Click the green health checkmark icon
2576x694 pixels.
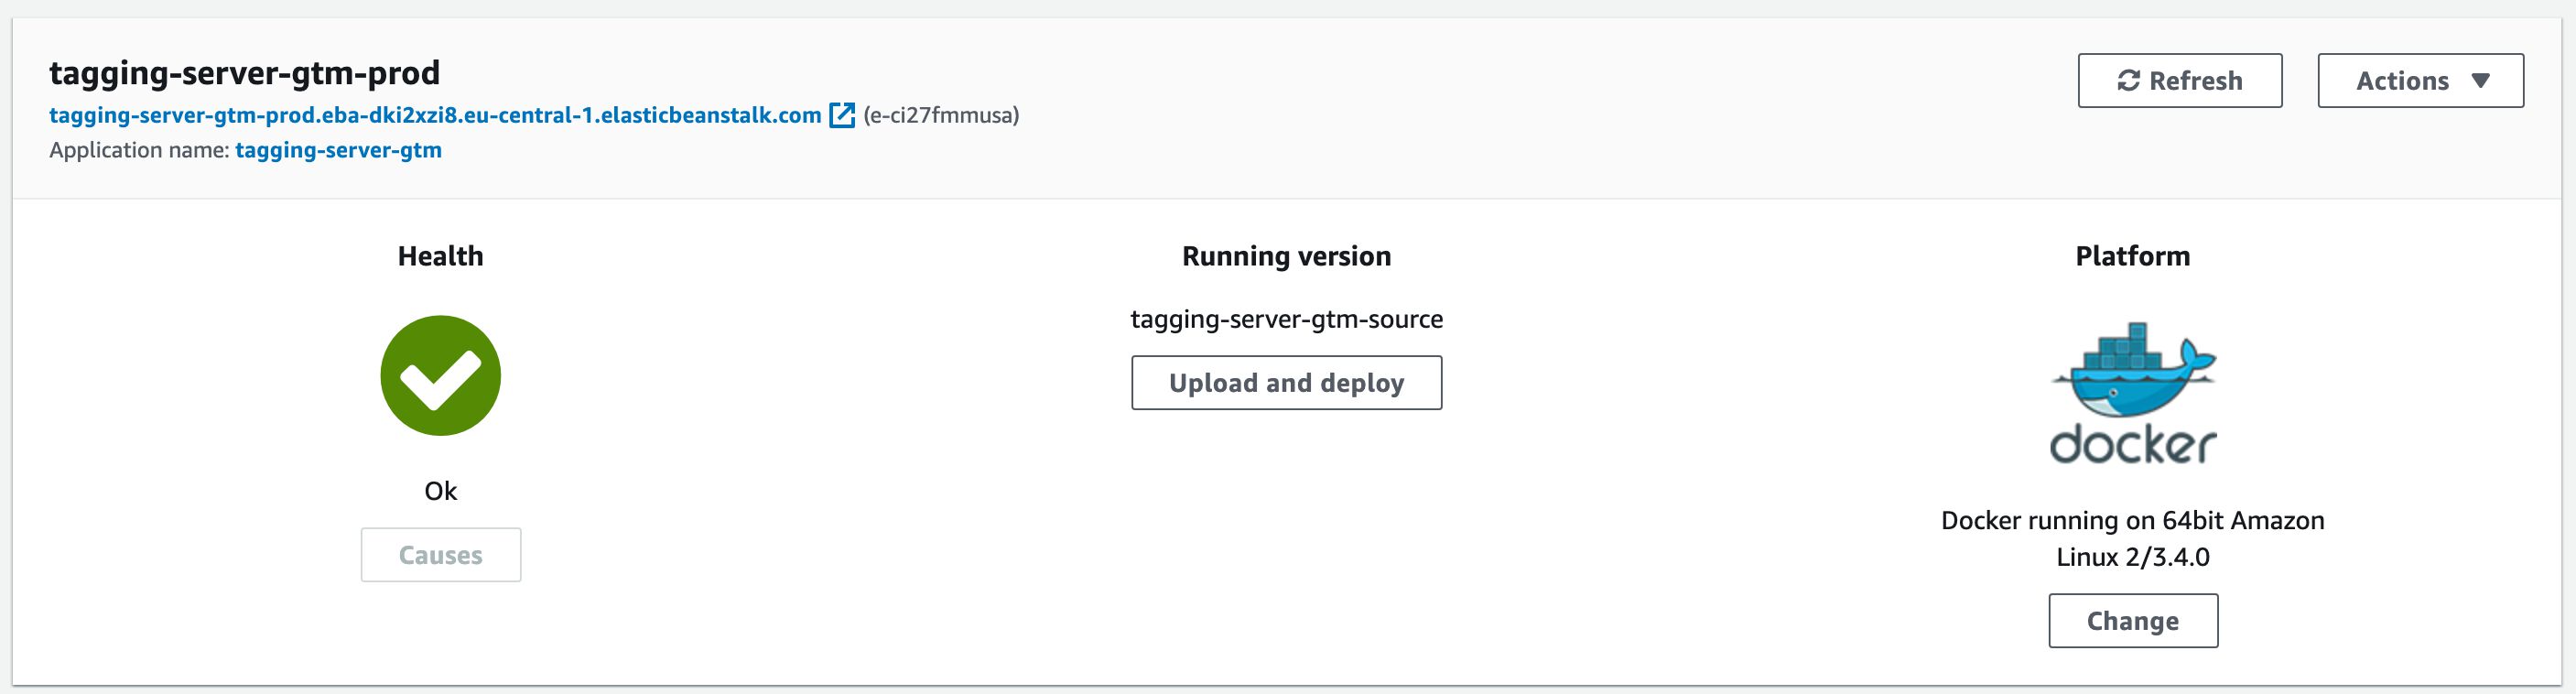tap(441, 375)
